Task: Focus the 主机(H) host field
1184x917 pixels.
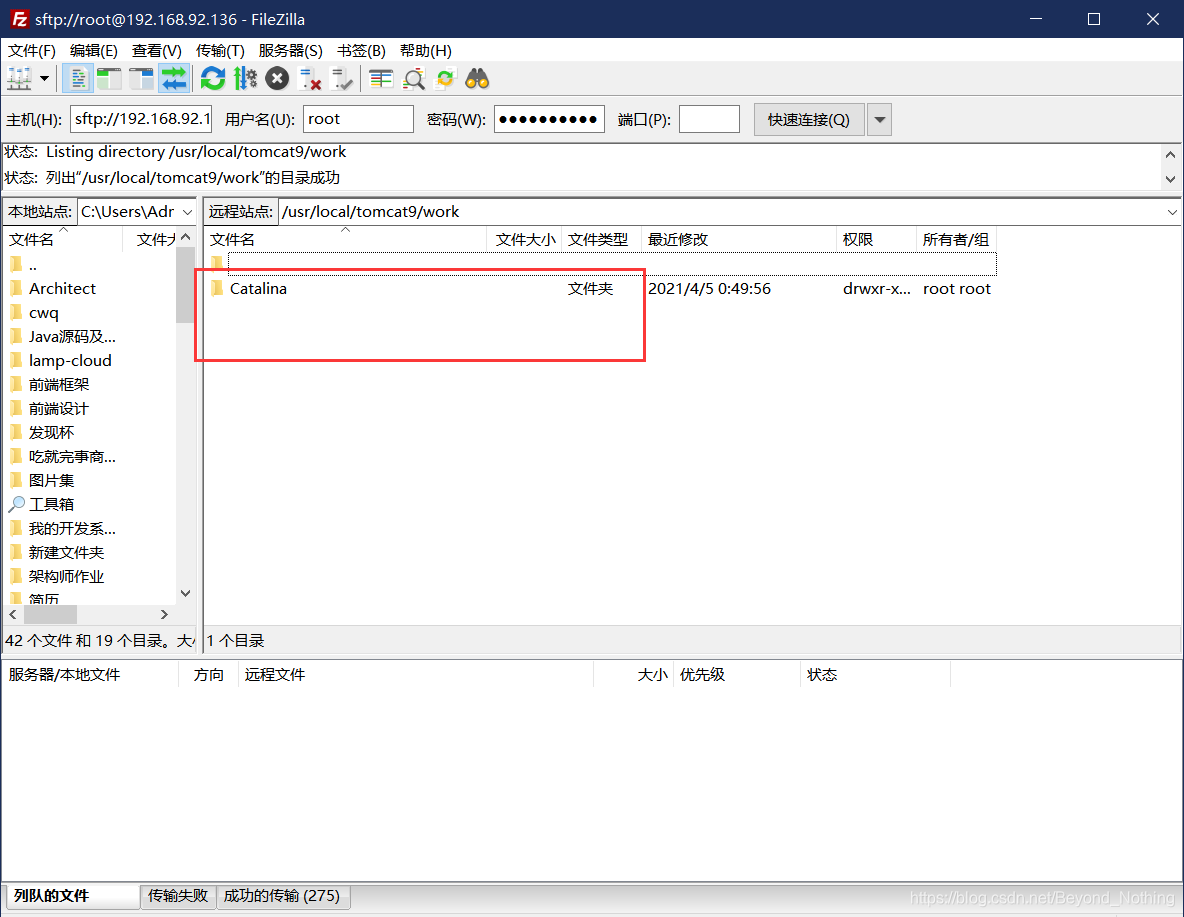Action: [x=141, y=119]
